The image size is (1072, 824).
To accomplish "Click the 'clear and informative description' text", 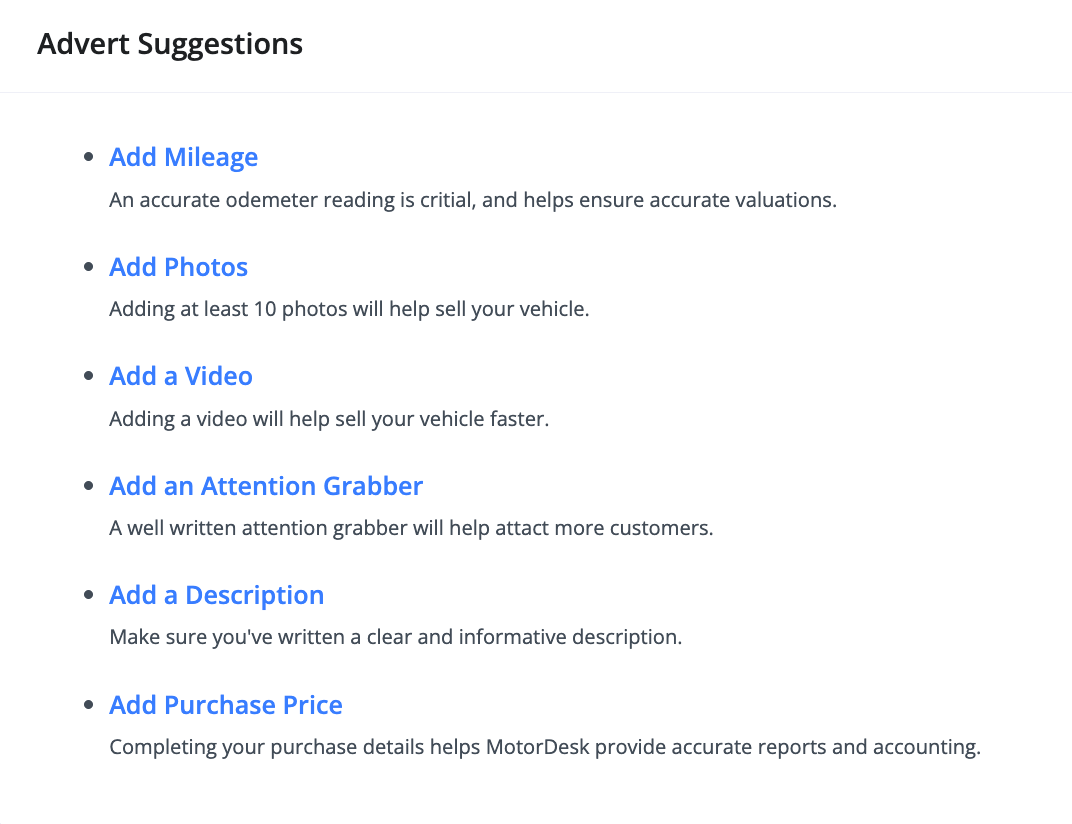I will 396,637.
